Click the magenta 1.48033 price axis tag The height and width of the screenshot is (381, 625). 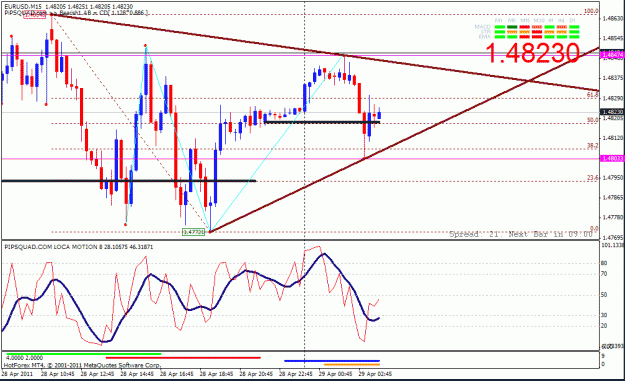coord(612,159)
